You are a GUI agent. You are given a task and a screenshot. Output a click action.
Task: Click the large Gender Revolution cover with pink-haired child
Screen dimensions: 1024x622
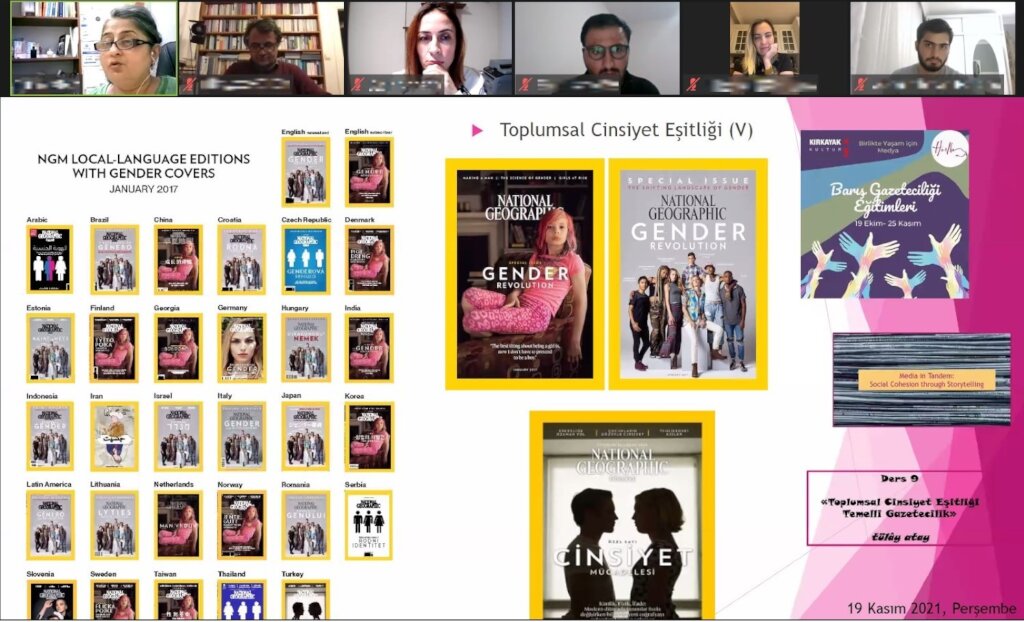click(524, 274)
